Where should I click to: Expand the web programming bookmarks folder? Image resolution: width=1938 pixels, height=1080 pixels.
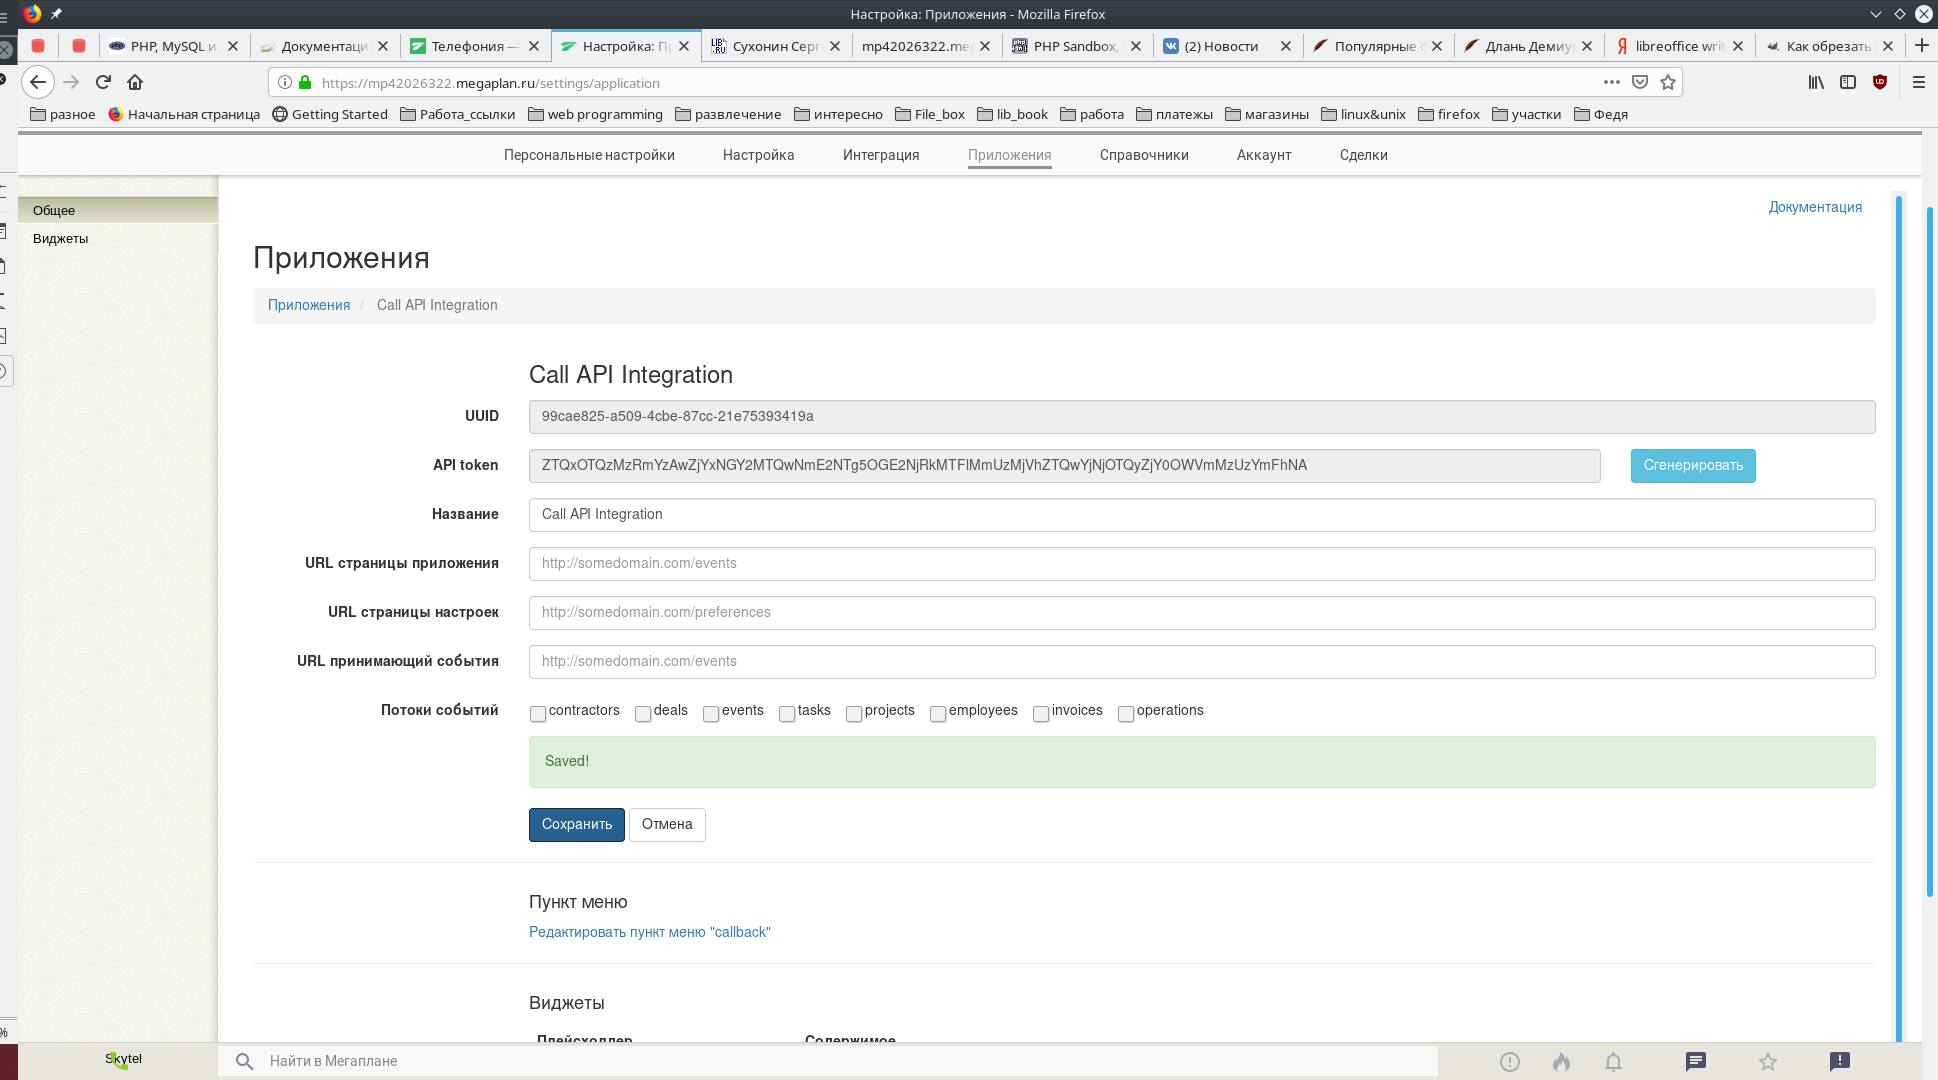(x=595, y=114)
